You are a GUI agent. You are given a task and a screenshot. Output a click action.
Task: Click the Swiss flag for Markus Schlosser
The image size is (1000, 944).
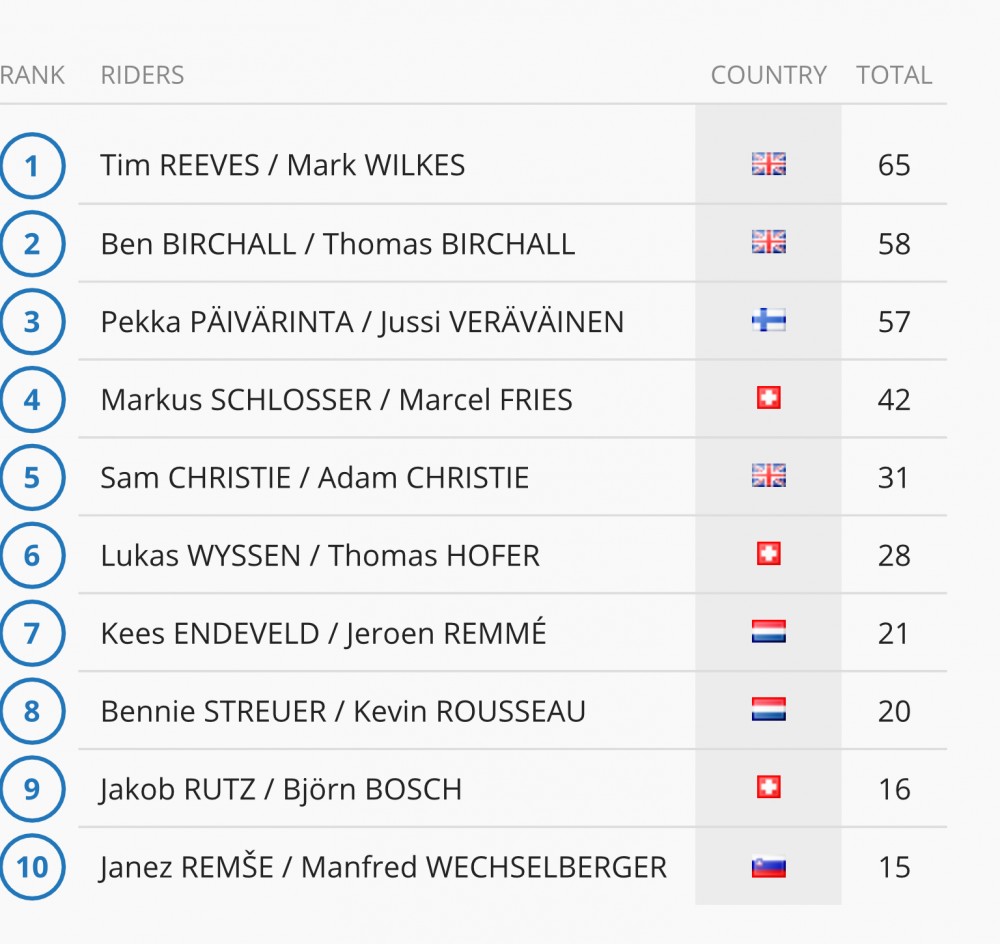(x=768, y=399)
